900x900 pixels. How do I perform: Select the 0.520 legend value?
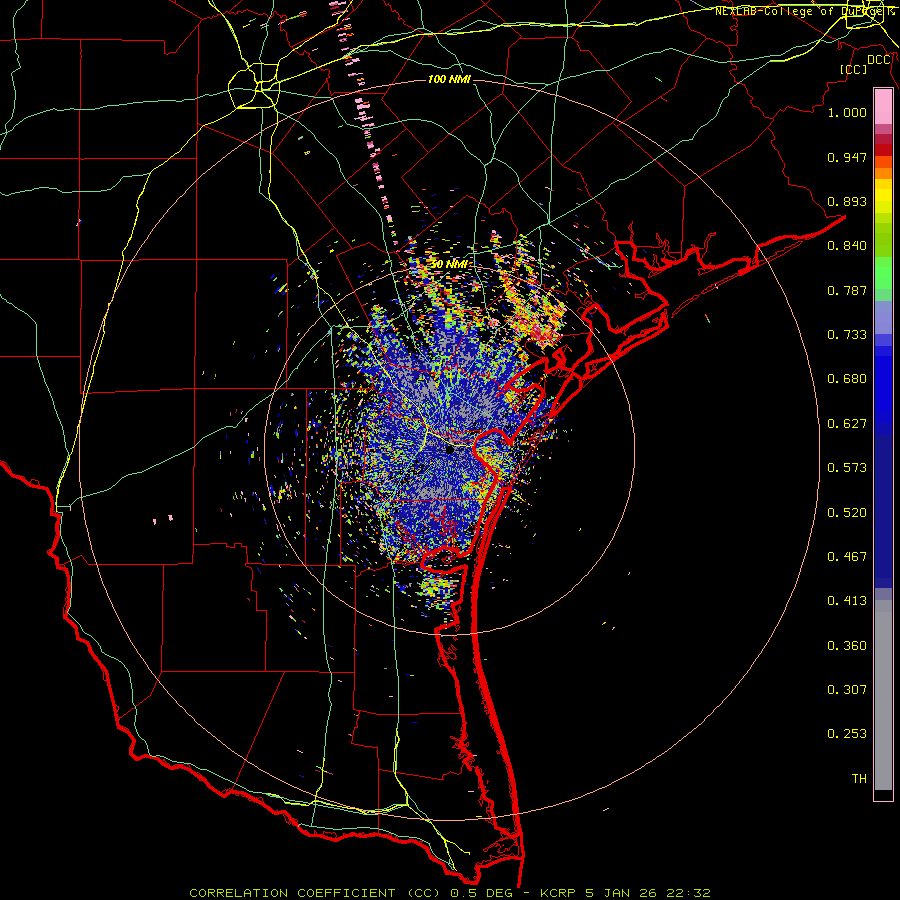tap(847, 513)
